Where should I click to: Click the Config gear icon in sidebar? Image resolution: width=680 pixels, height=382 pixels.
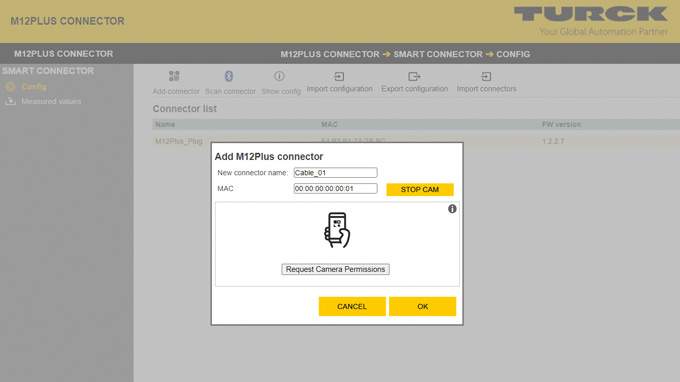(10, 87)
